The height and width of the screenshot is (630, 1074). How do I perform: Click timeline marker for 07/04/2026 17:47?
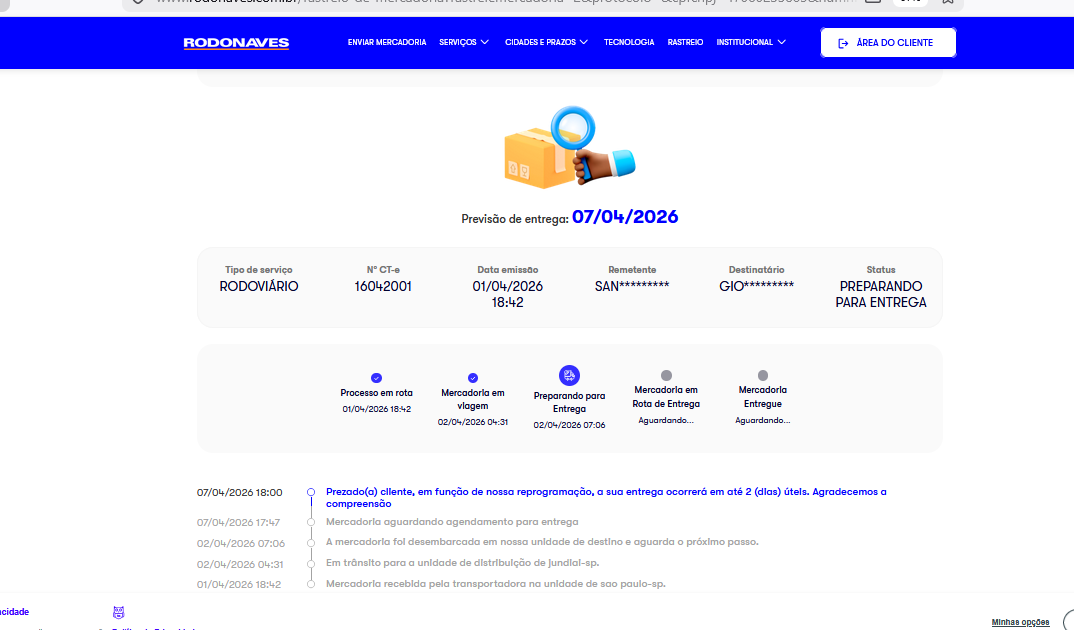[x=311, y=522]
